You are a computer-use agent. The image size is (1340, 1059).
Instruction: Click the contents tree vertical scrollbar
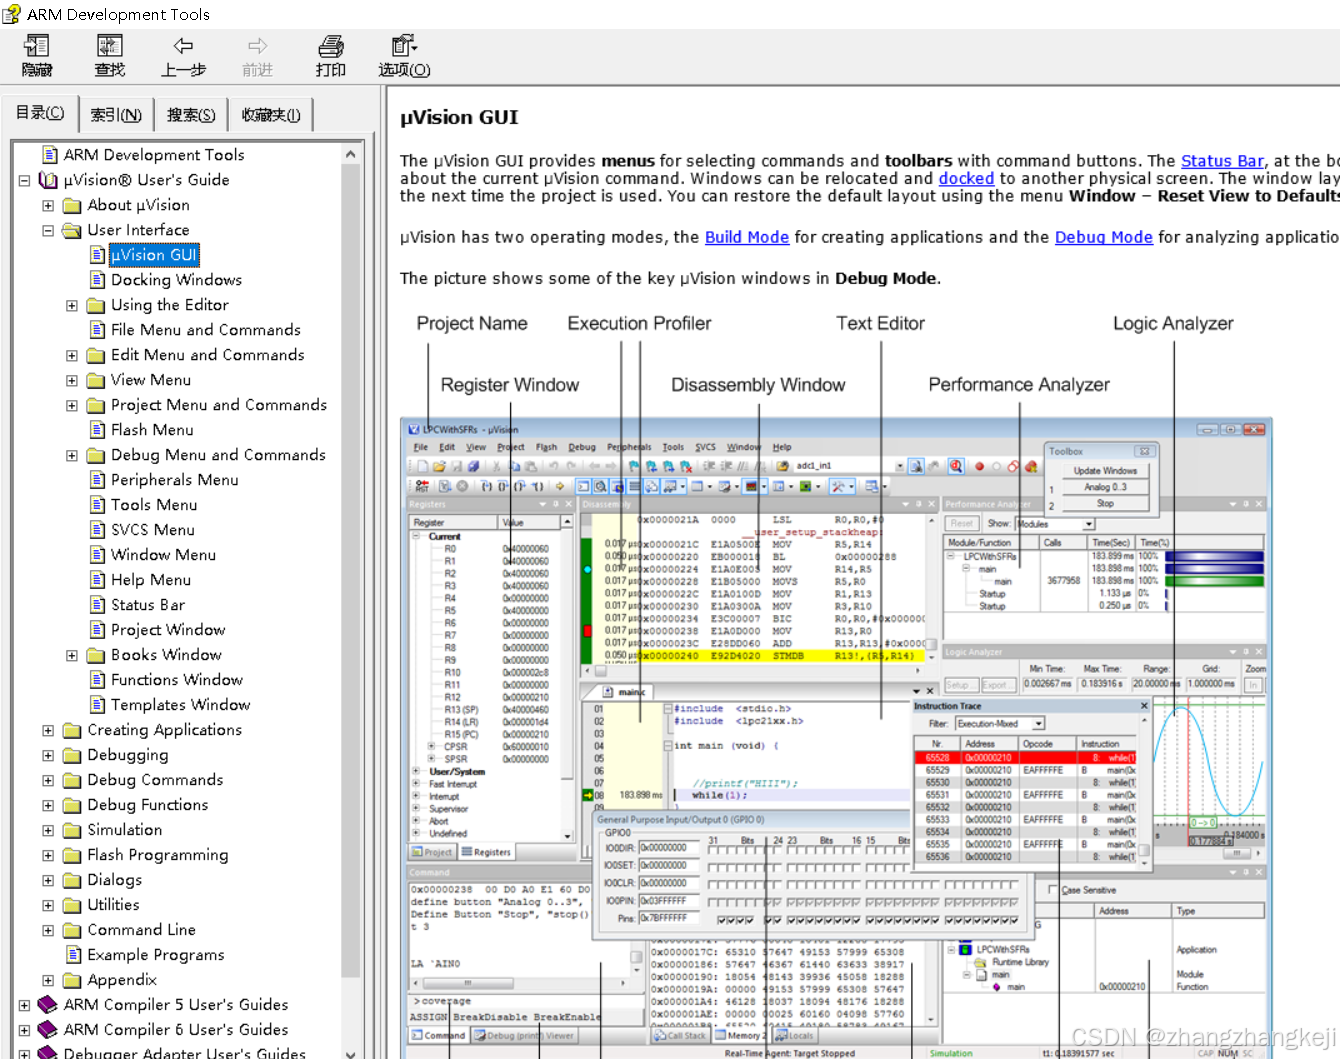(x=350, y=600)
